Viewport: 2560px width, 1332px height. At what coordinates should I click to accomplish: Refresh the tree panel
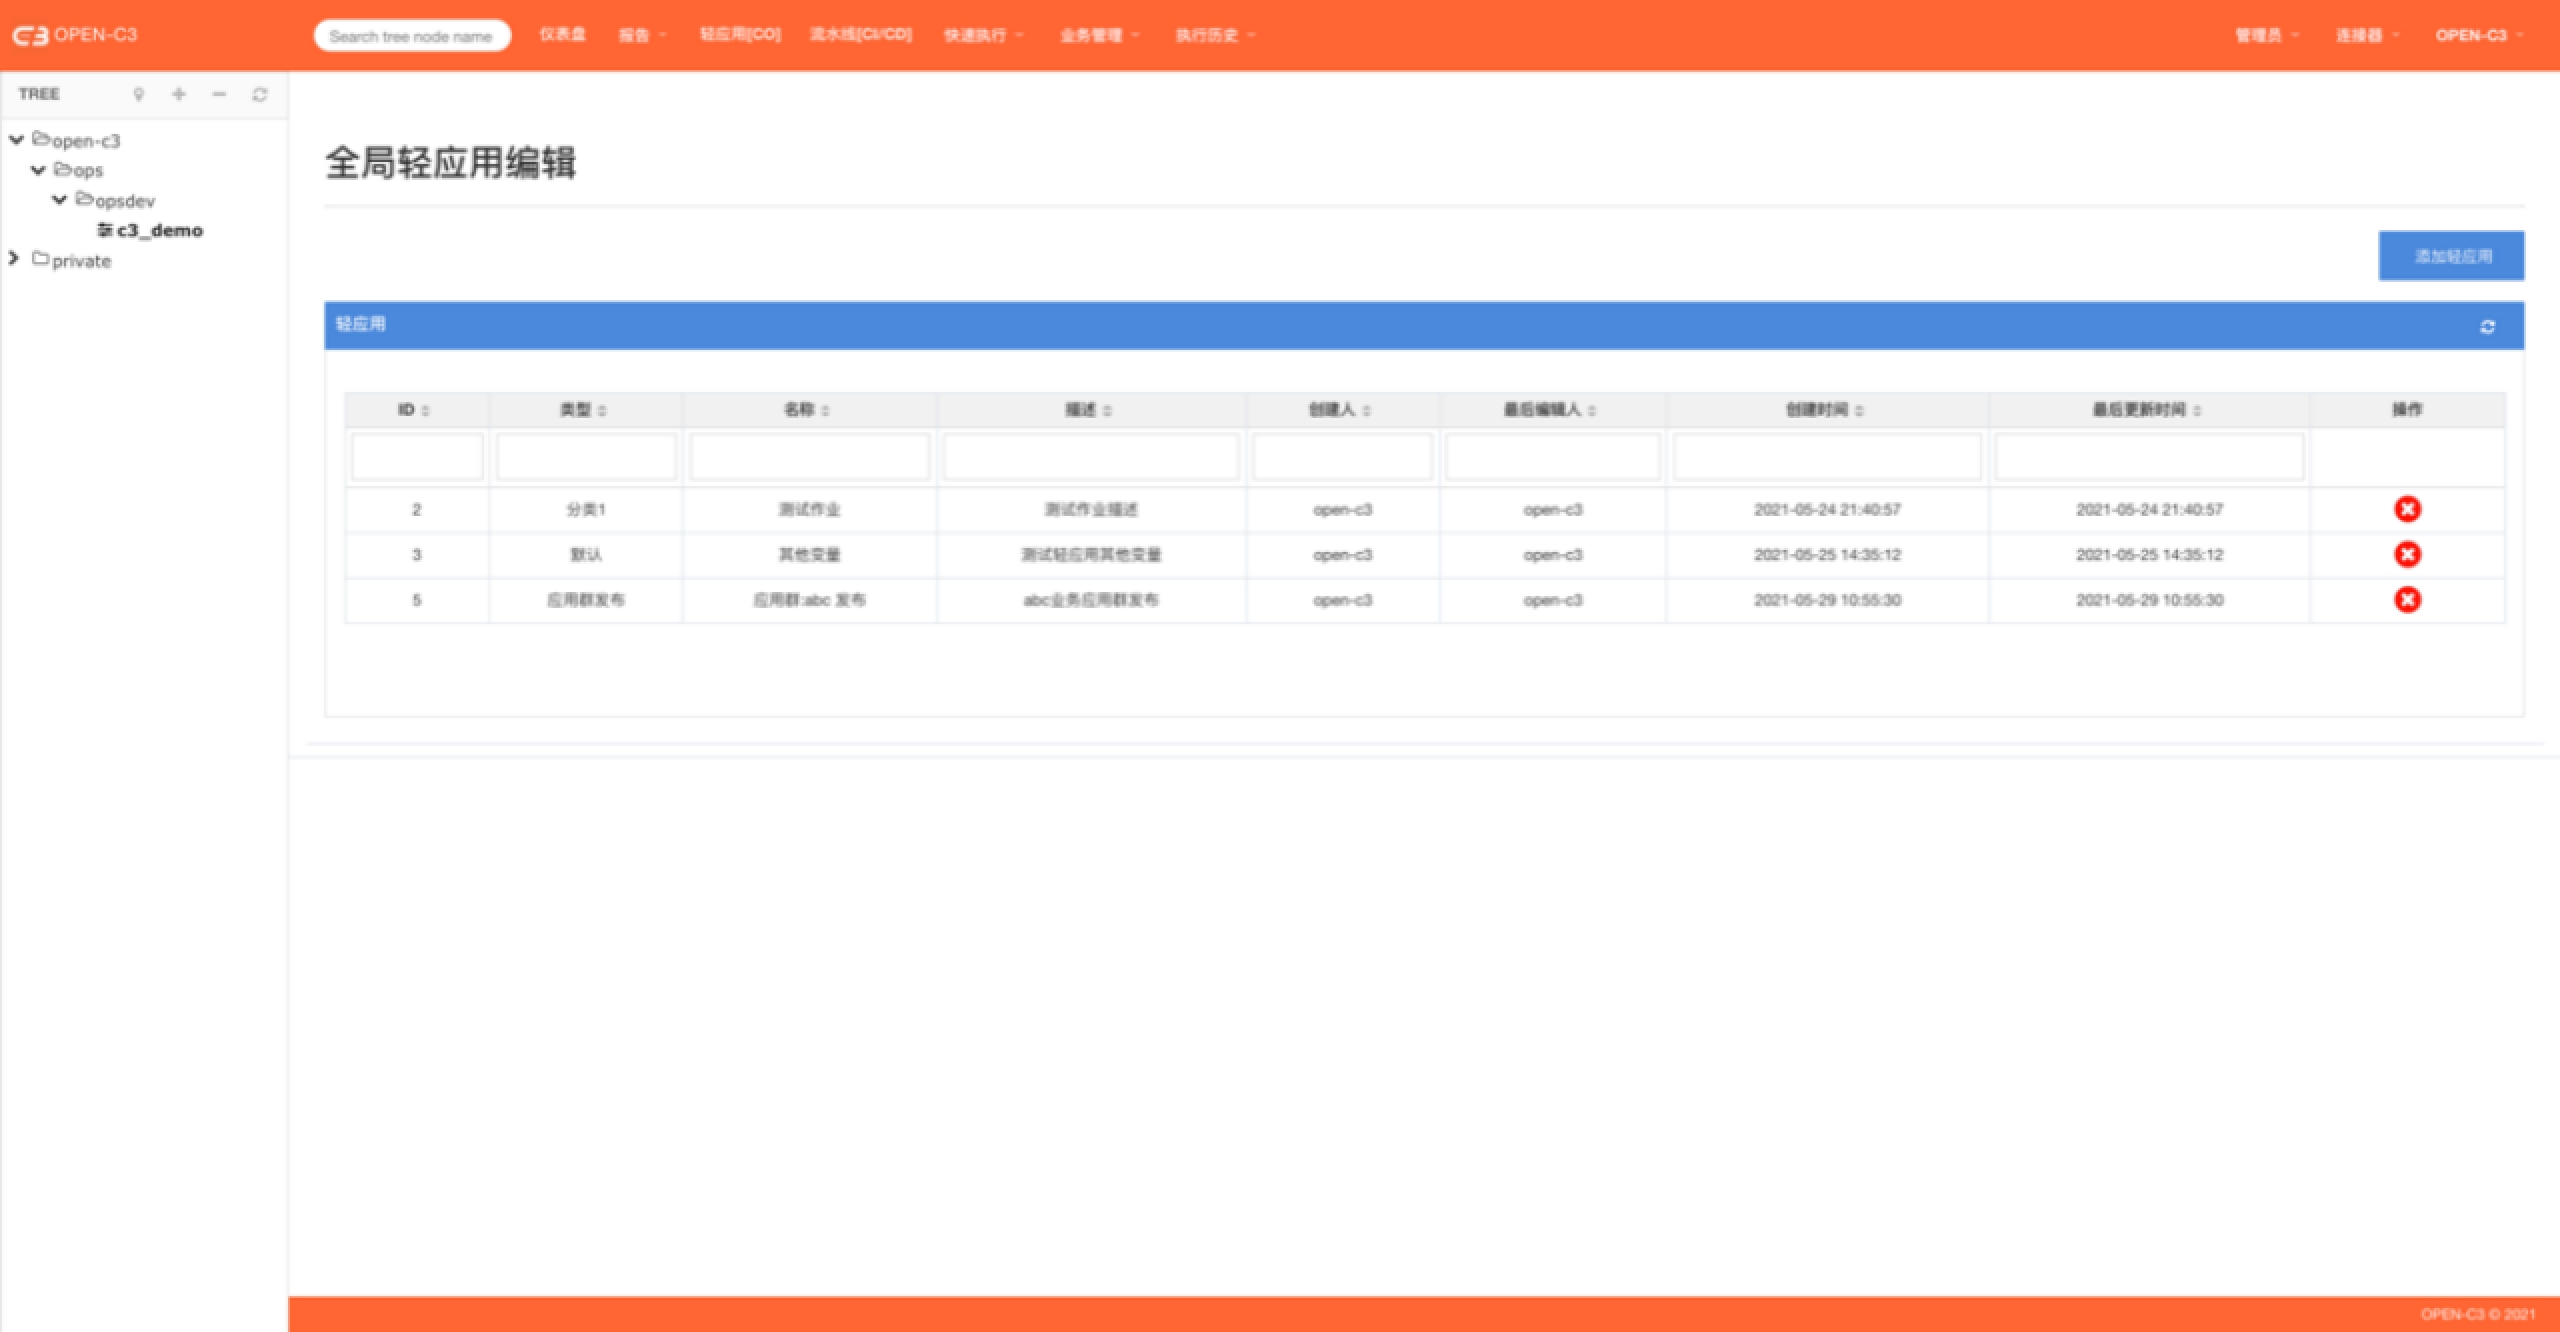click(260, 94)
